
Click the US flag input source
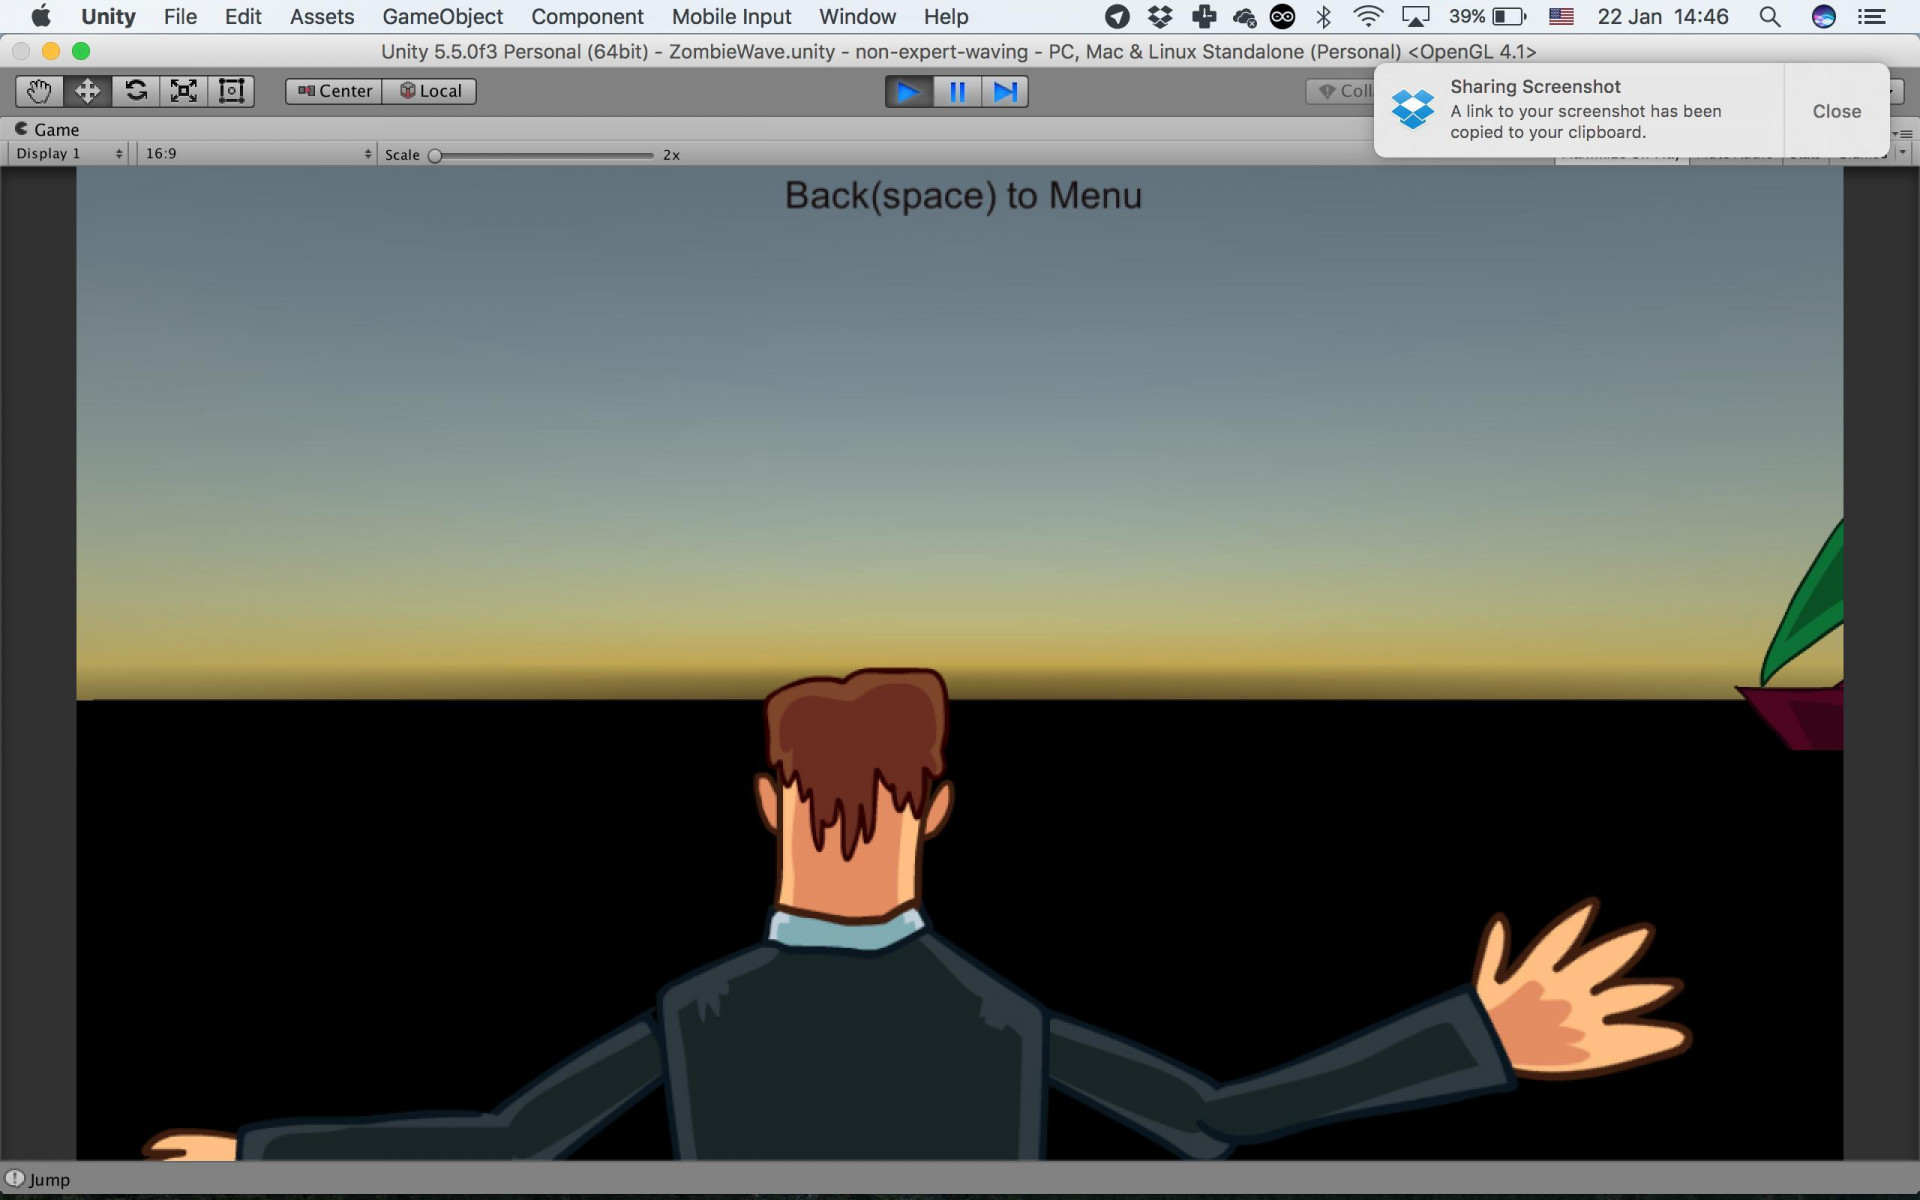pos(1561,17)
